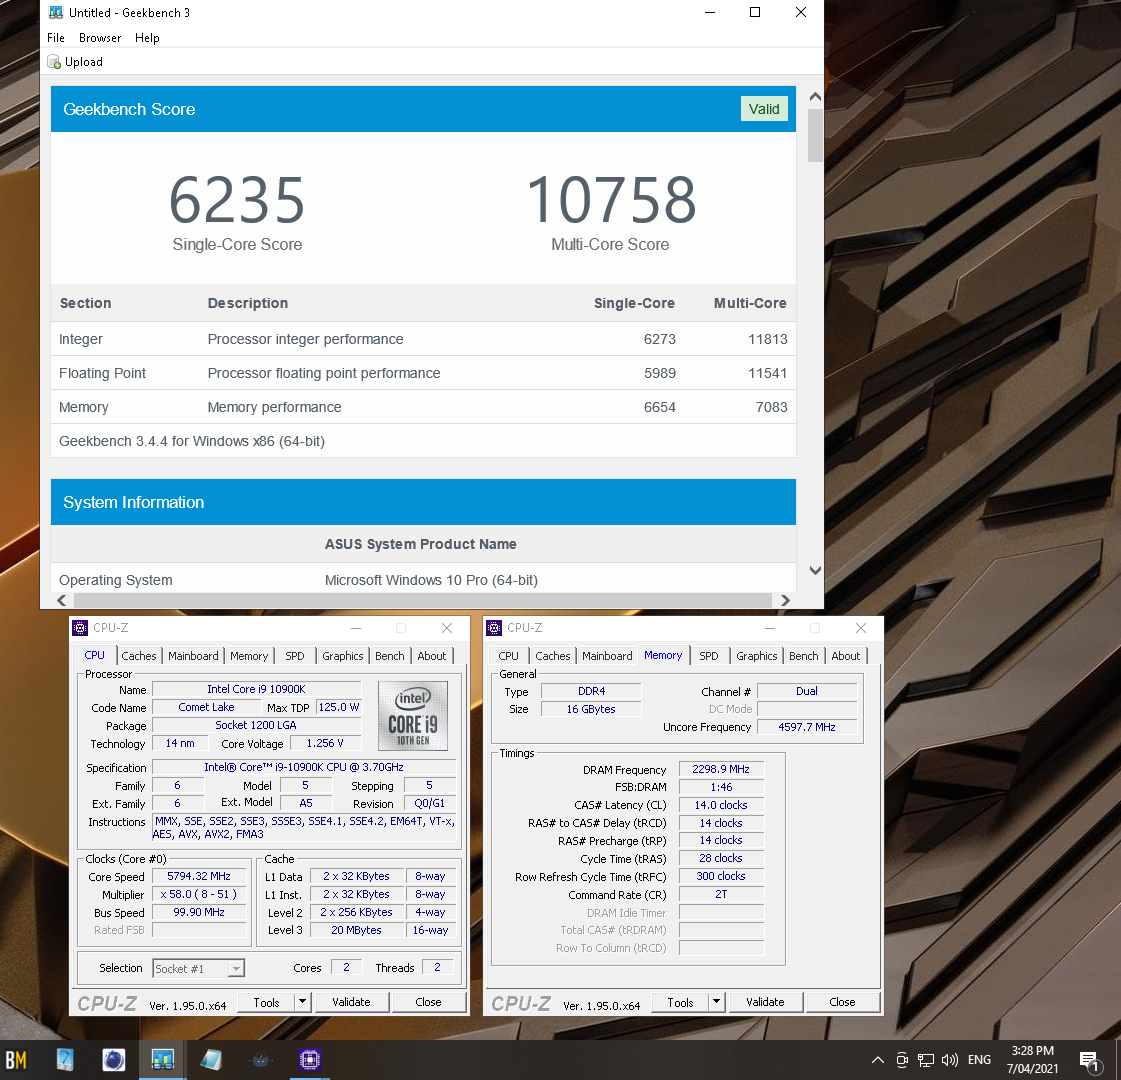Select Mainboard tab in left CPU-Z window
This screenshot has height=1080, width=1121.
tap(193, 656)
